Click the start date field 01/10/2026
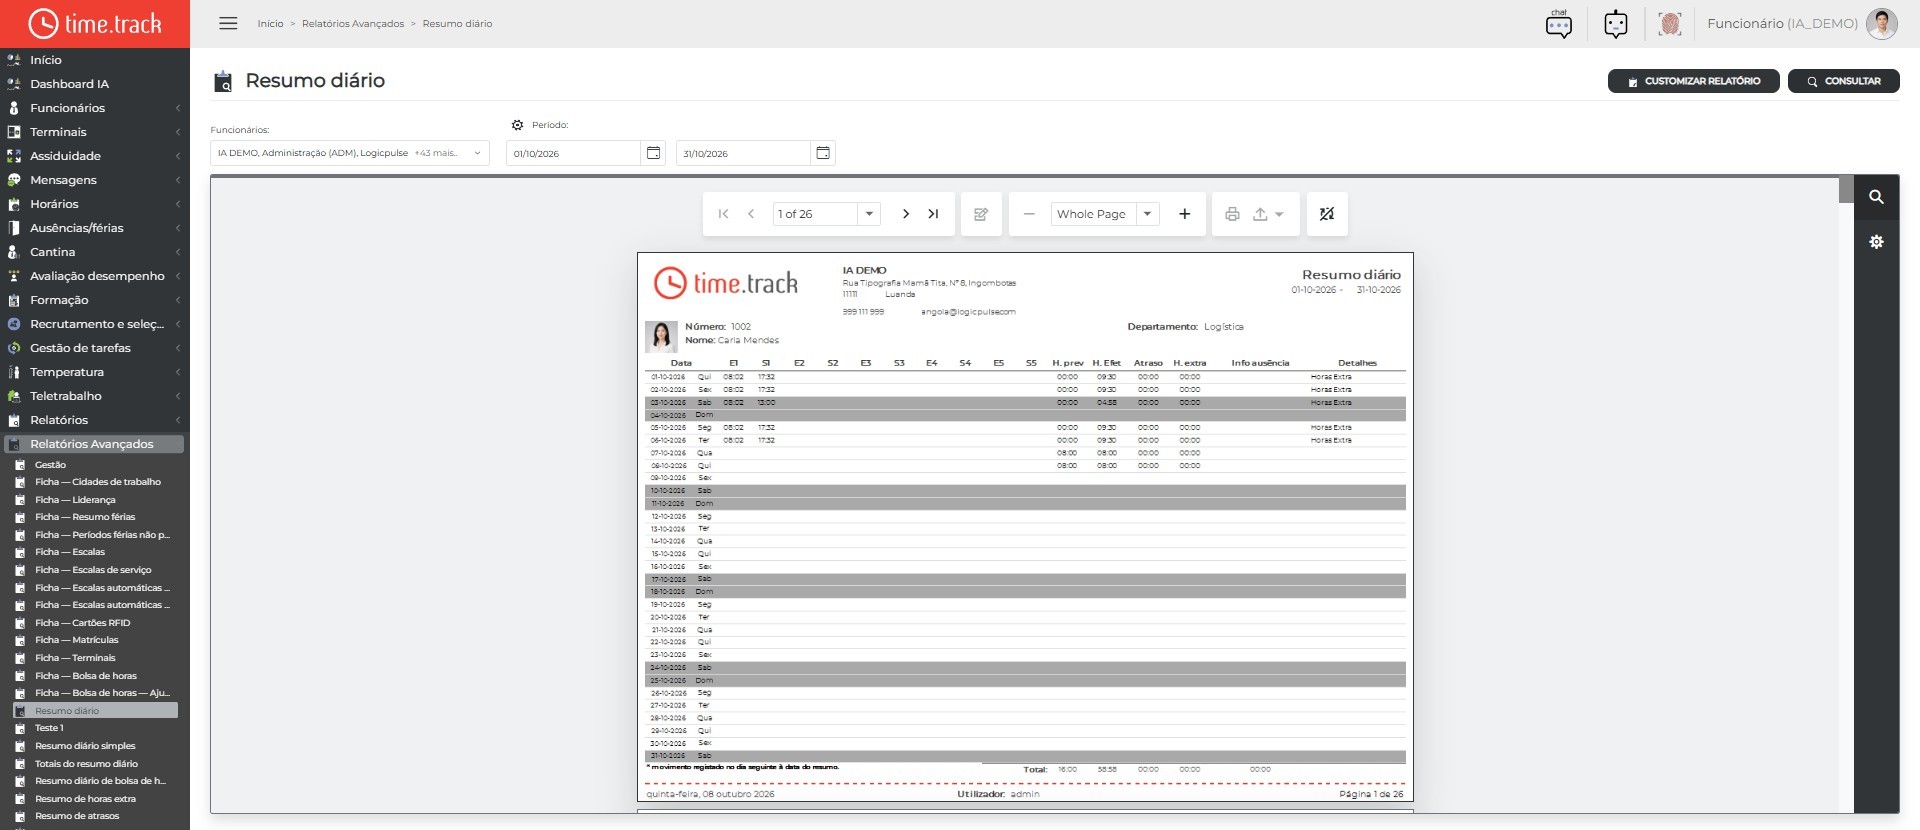 pyautogui.click(x=573, y=153)
